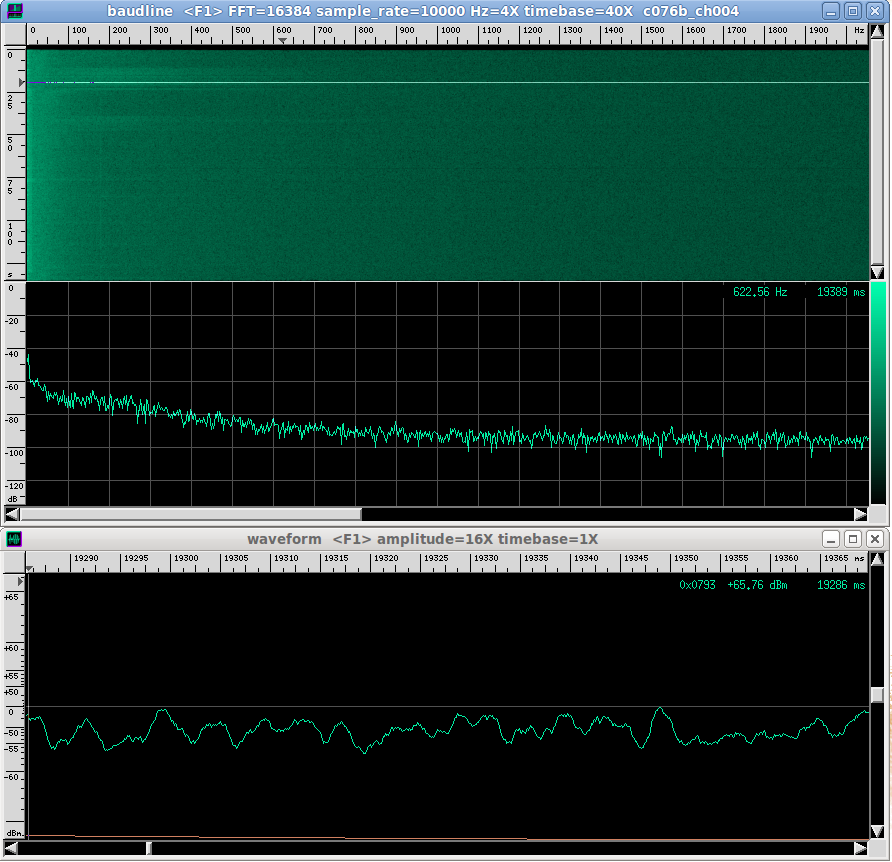Maximize the waveform window
The height and width of the screenshot is (862, 892).
[x=853, y=539]
